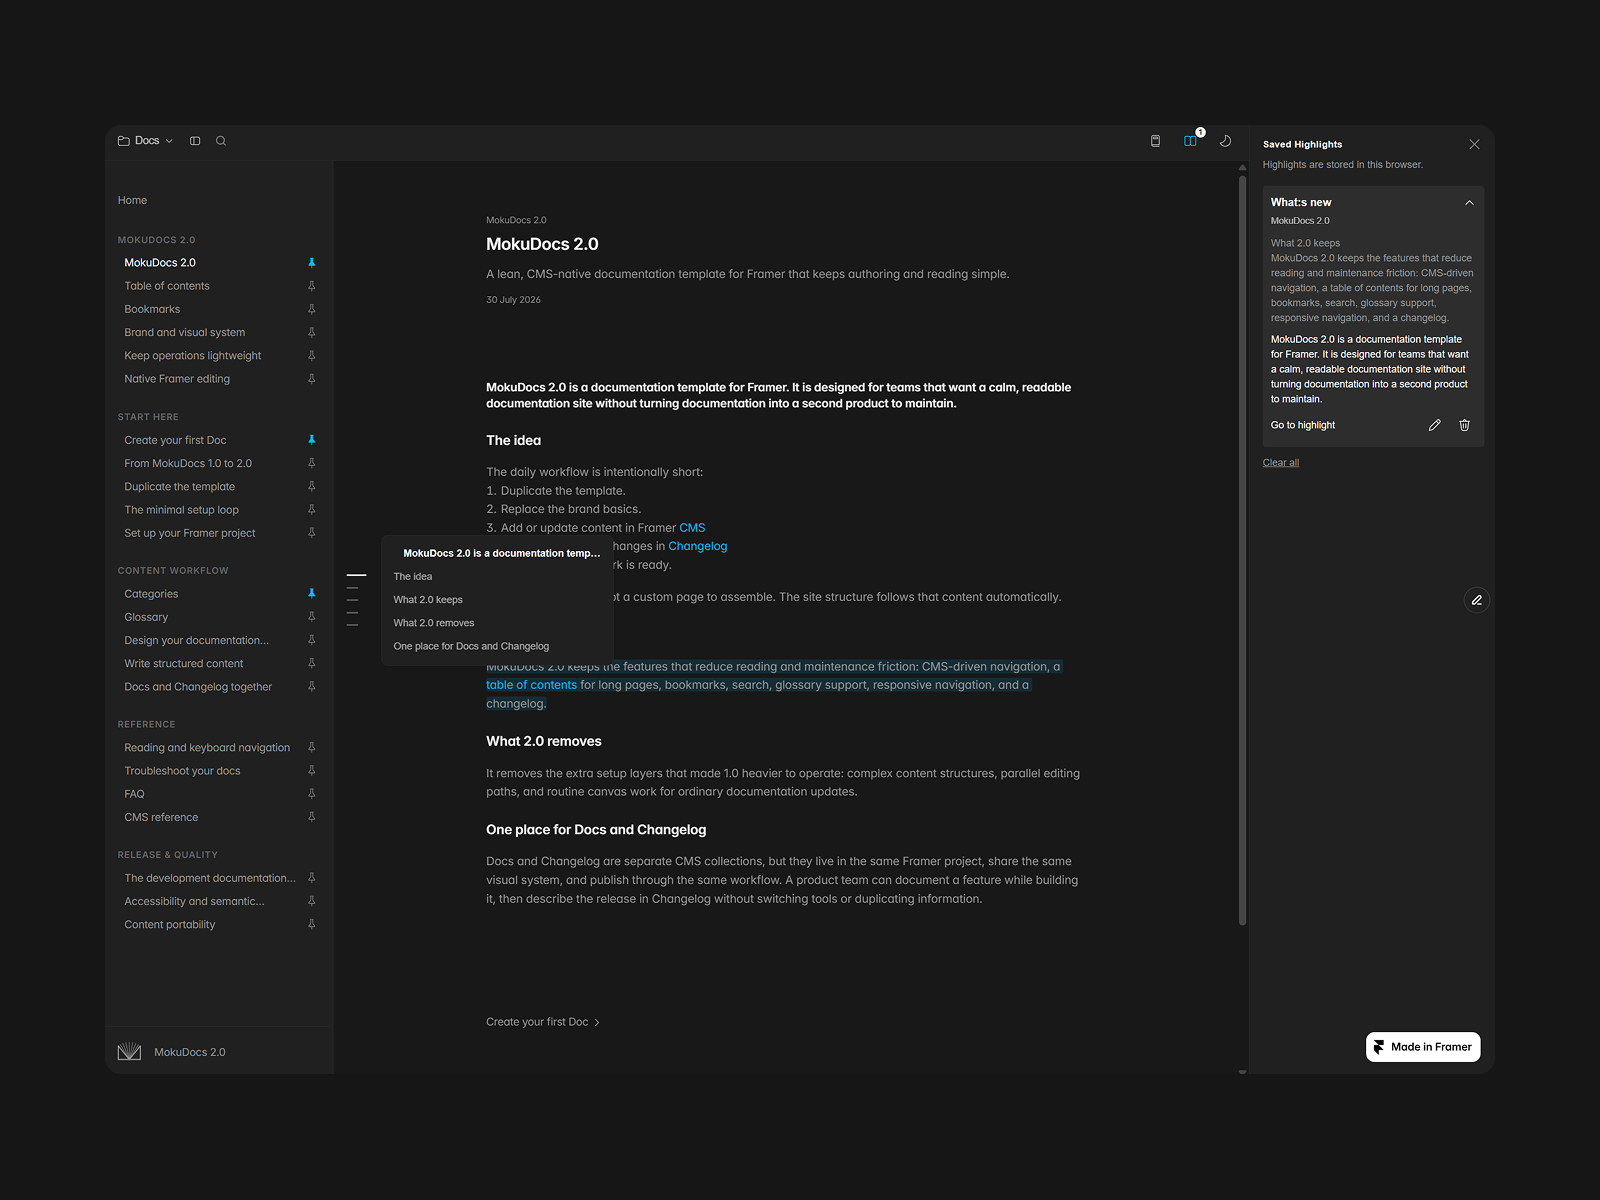Pin Reading and keyboard navigation page
This screenshot has width=1600, height=1200.
pos(311,748)
